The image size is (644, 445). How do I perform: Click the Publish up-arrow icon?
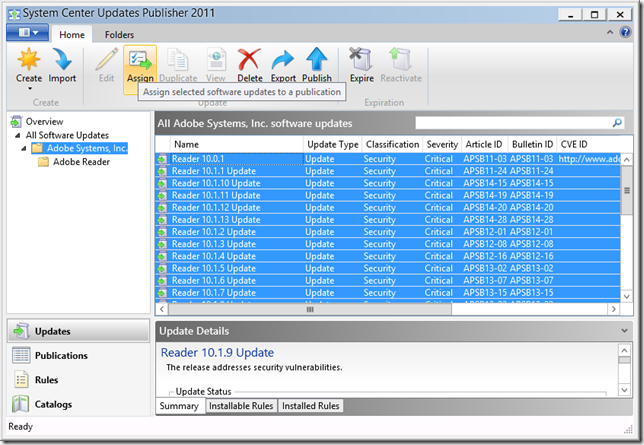[317, 60]
